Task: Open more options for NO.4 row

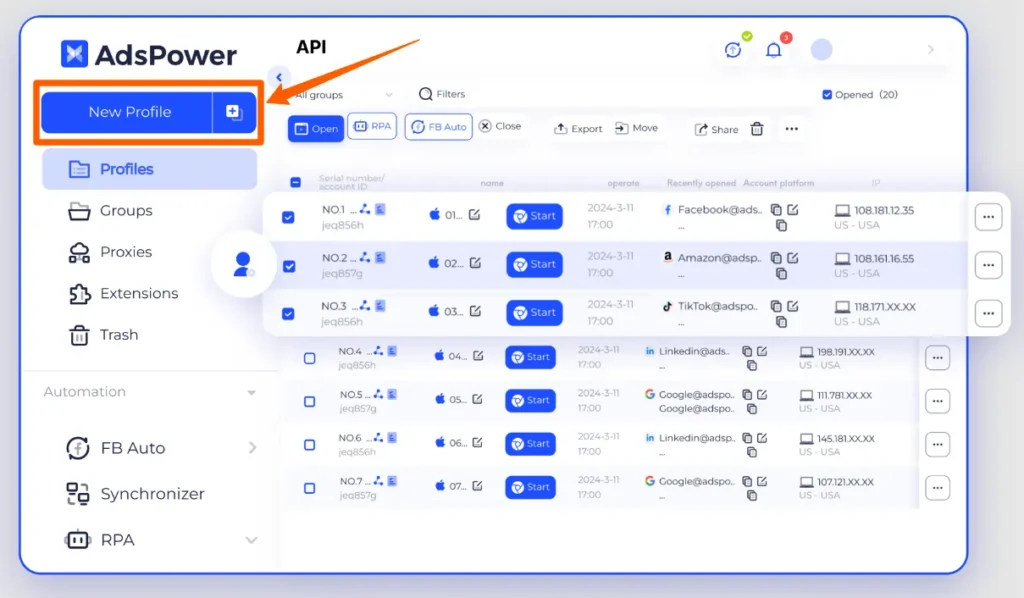Action: [x=937, y=358]
